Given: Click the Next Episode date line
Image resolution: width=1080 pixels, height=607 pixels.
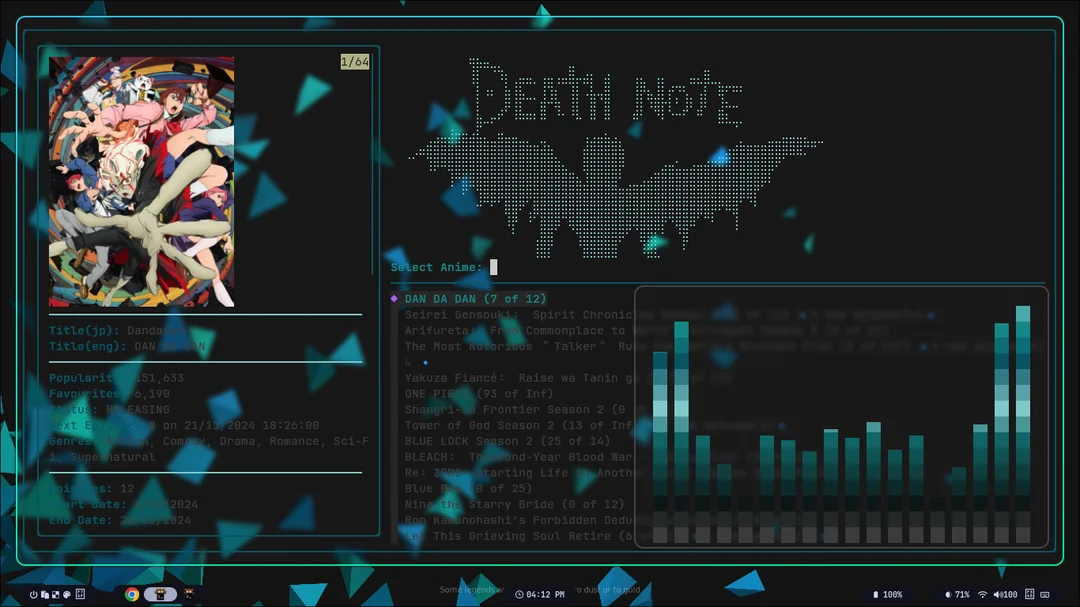Looking at the screenshot, I should coord(184,425).
